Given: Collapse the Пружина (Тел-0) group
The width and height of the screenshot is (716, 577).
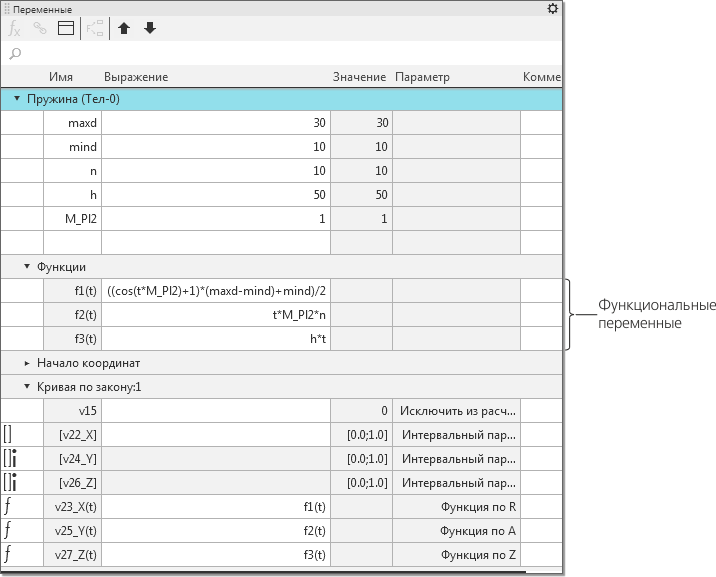Looking at the screenshot, I should point(17,99).
